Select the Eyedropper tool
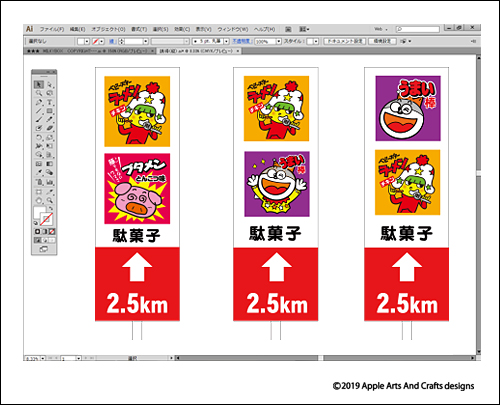 (x=39, y=172)
